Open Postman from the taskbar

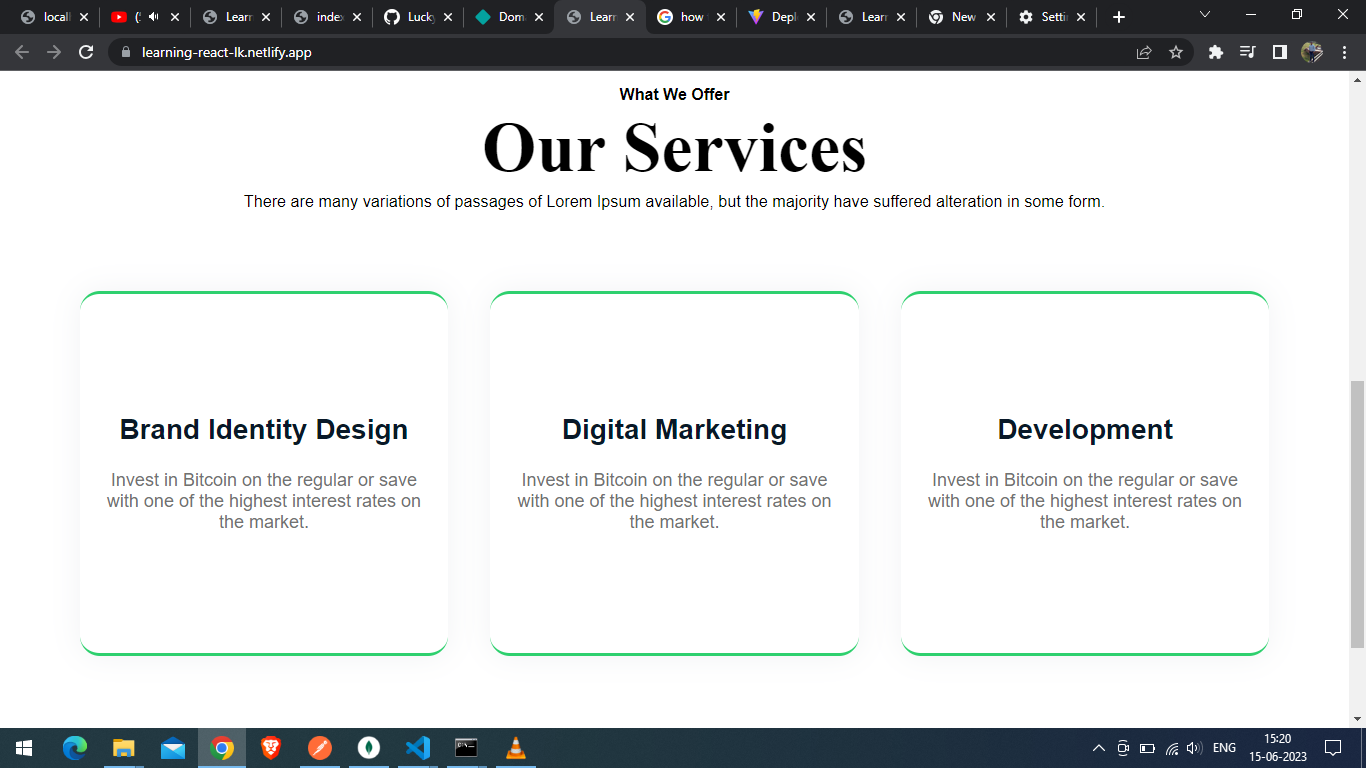point(320,747)
